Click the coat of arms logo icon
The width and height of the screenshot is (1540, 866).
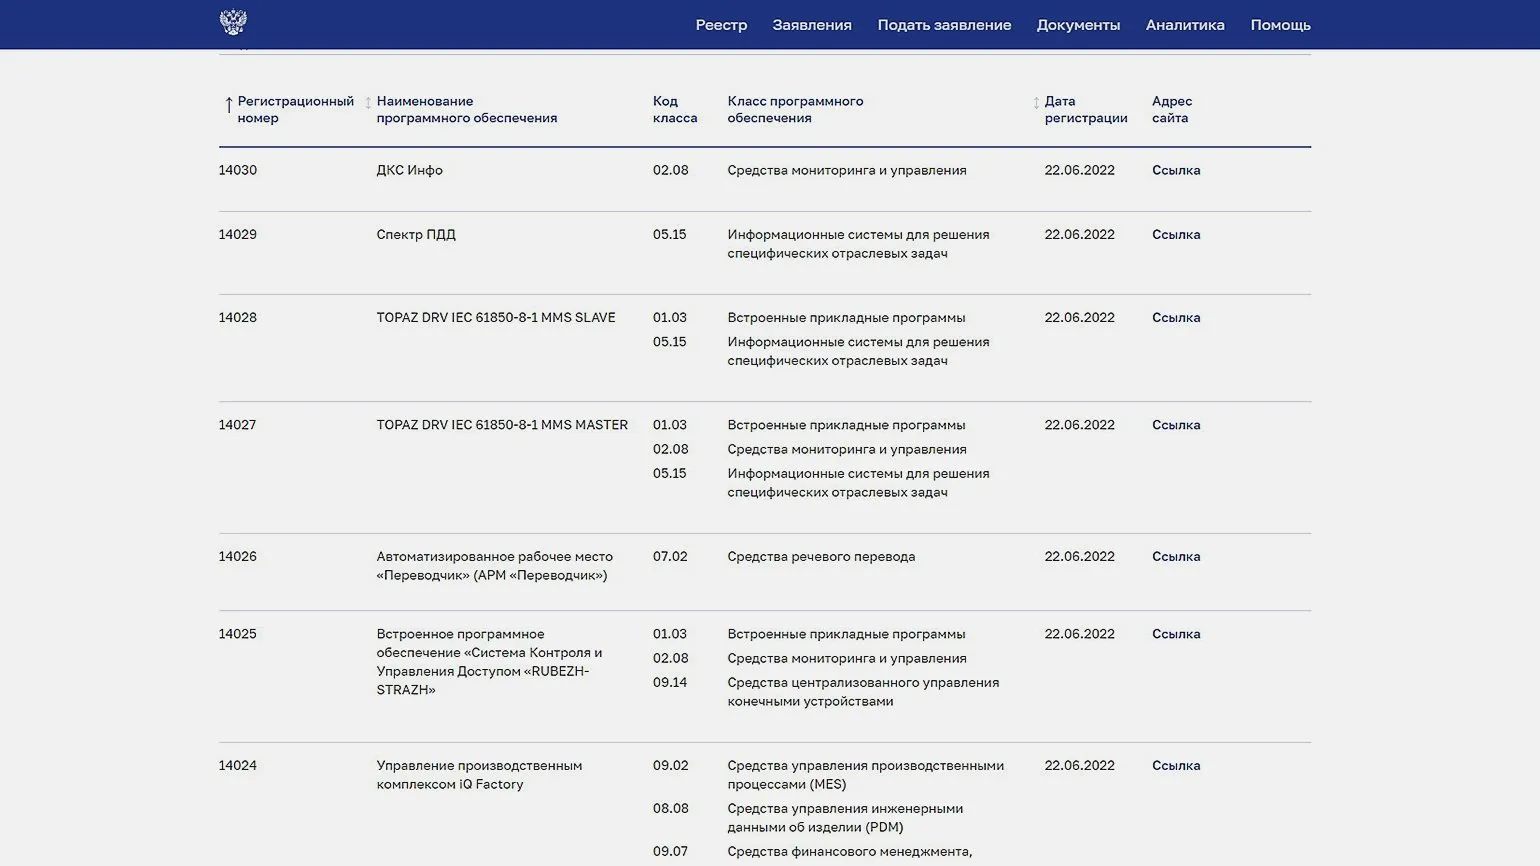[233, 23]
